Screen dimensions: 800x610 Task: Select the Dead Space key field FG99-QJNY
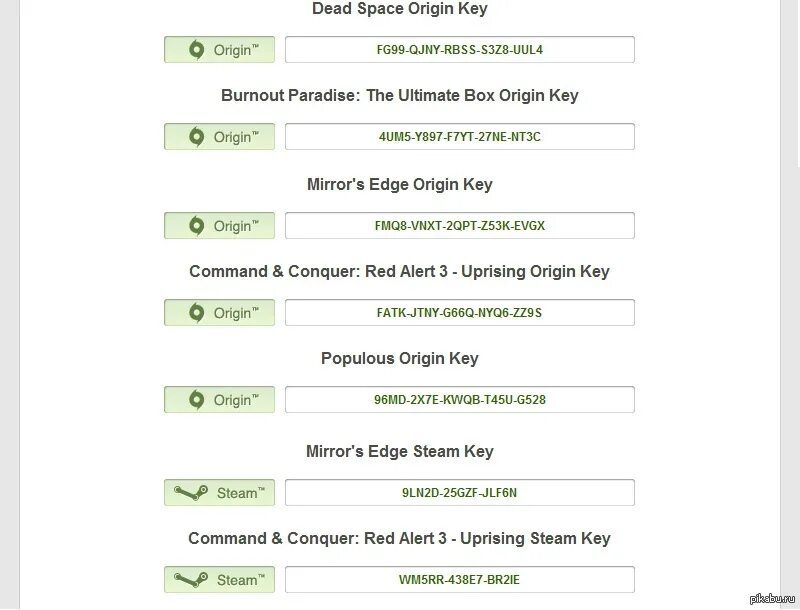point(460,49)
